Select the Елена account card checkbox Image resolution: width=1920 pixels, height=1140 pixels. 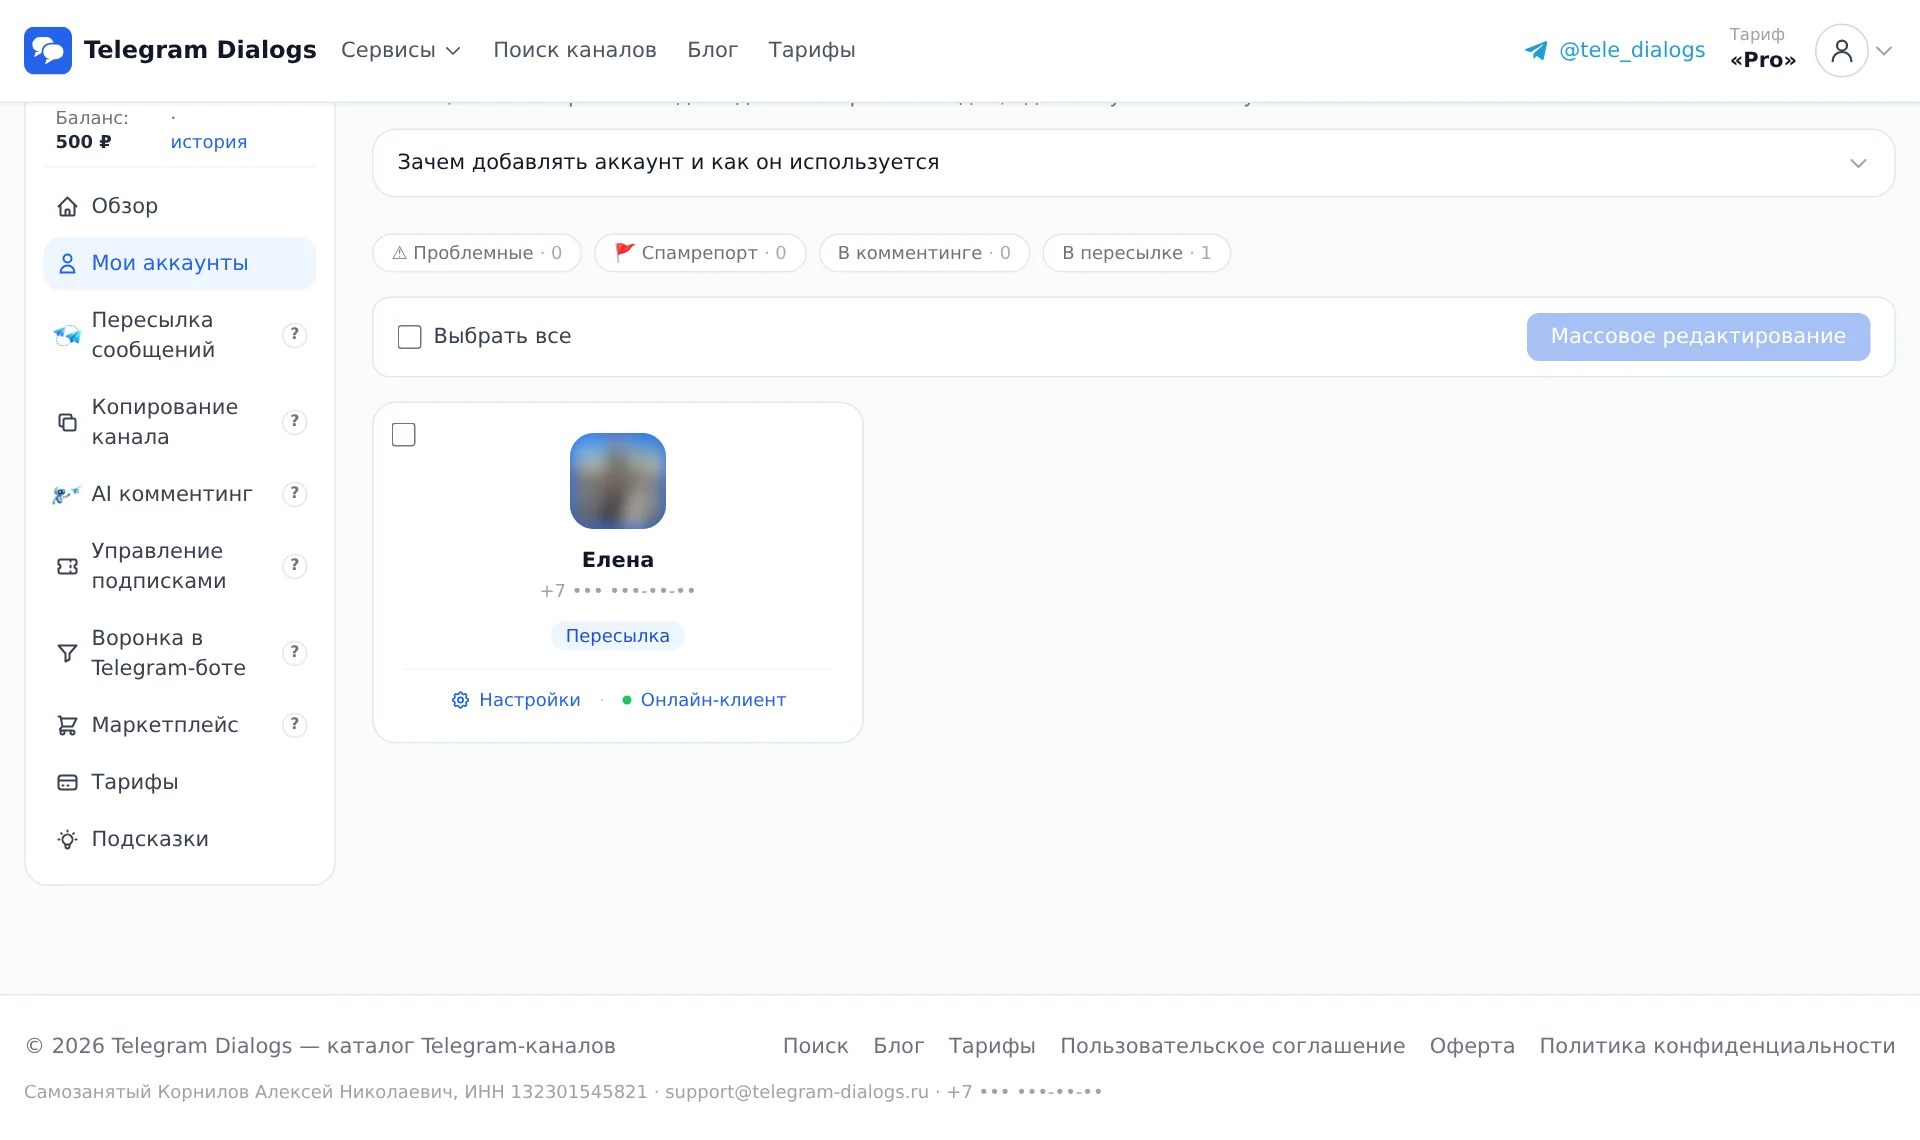coord(404,435)
